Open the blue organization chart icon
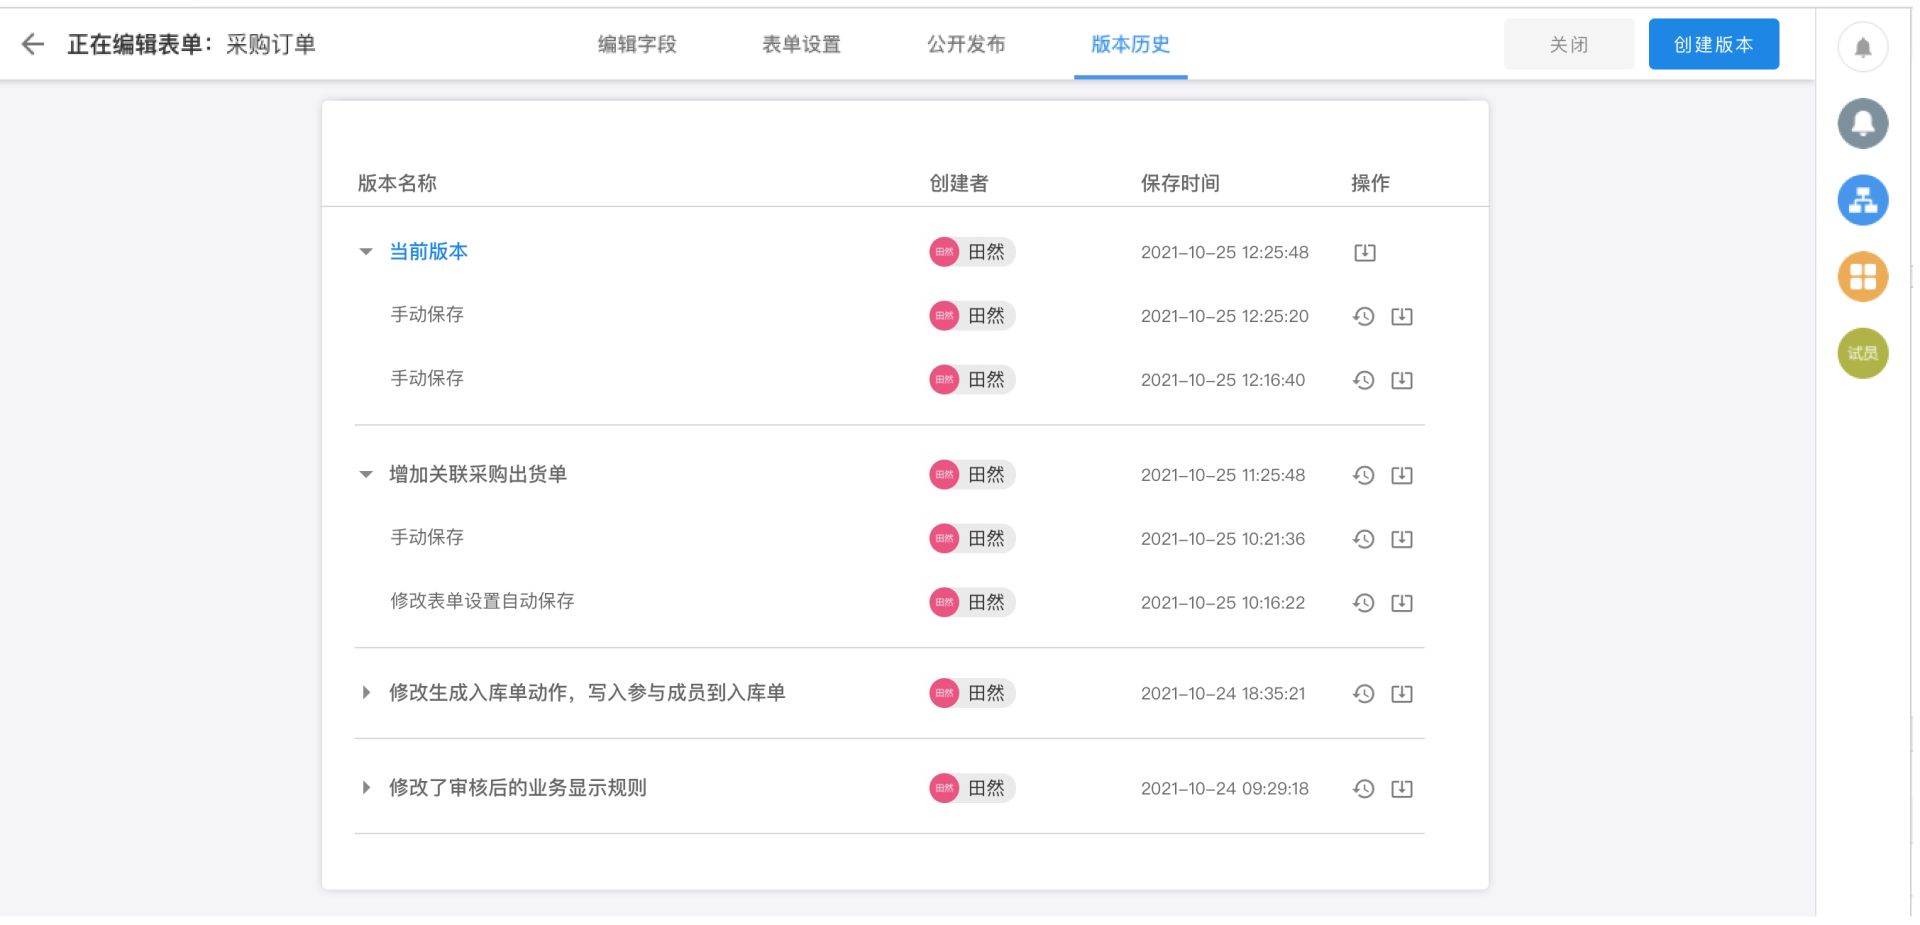Image resolution: width=1920 pixels, height=925 pixels. tap(1862, 200)
